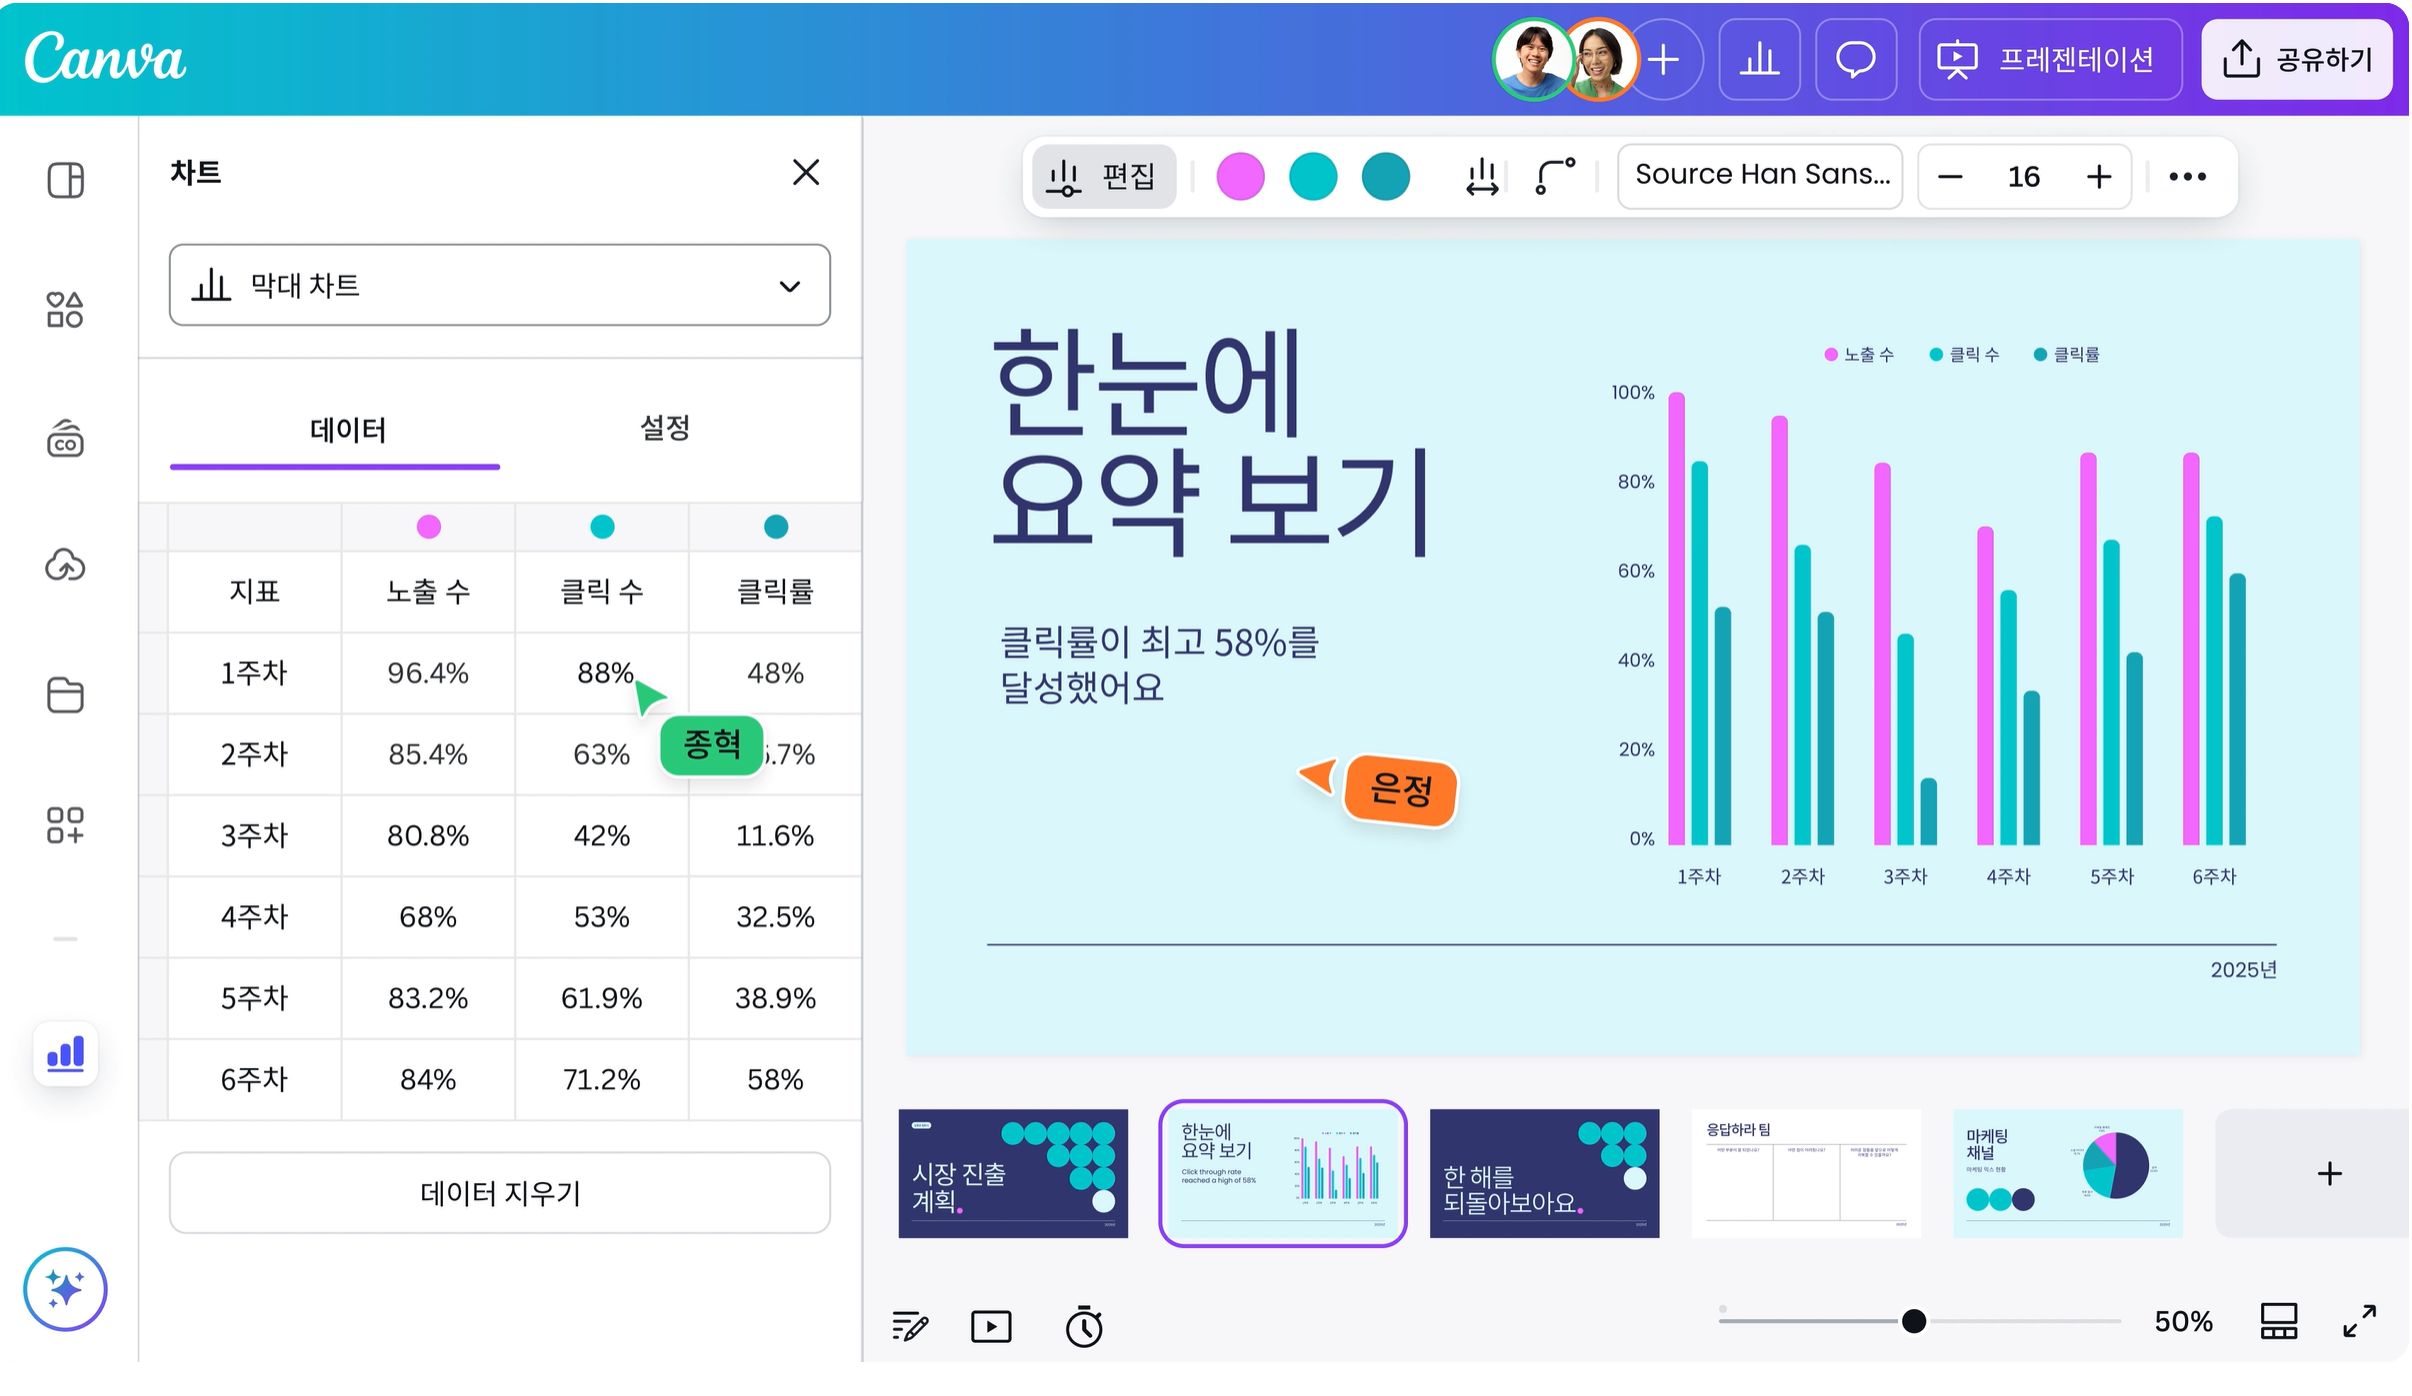The width and height of the screenshot is (2412, 1396).
Task: Open the Source Han Sans font dropdown
Action: [x=1760, y=175]
